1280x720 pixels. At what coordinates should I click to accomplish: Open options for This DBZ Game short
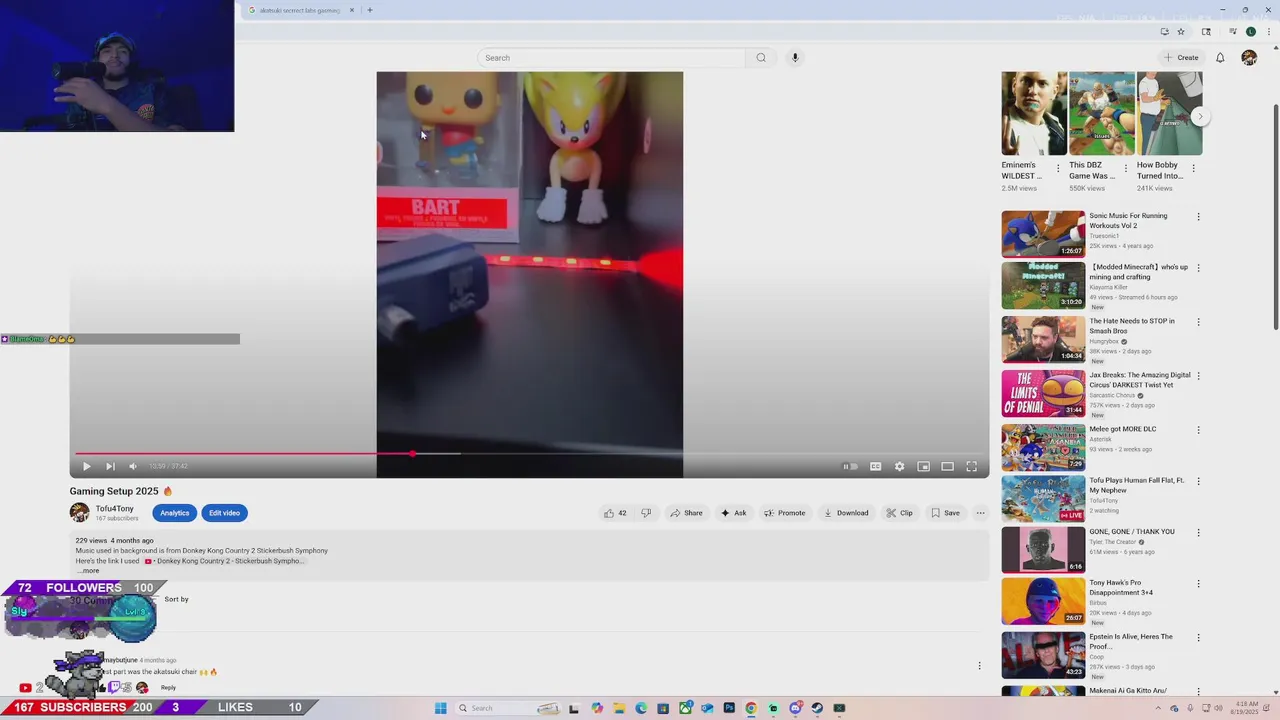point(1126,168)
